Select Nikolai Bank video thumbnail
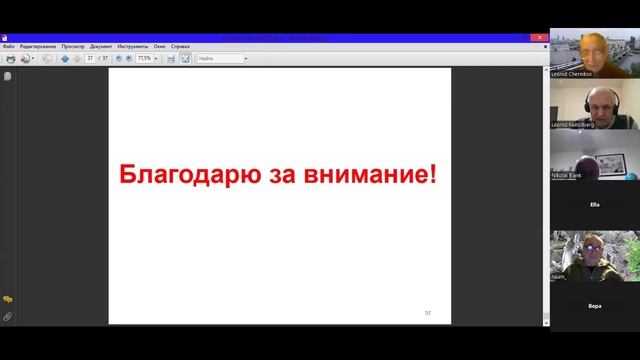Viewport: 640px width, 360px height. (595, 155)
